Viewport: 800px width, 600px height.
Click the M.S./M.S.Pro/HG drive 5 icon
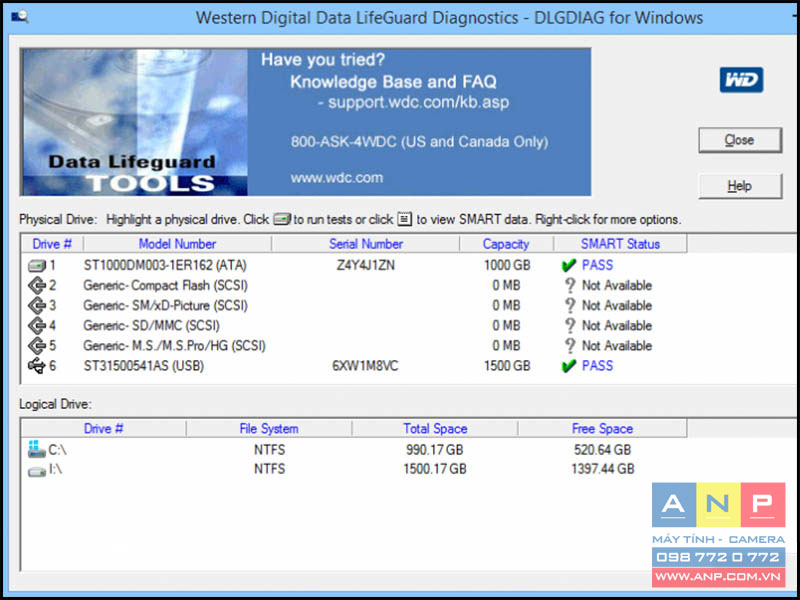click(x=37, y=346)
